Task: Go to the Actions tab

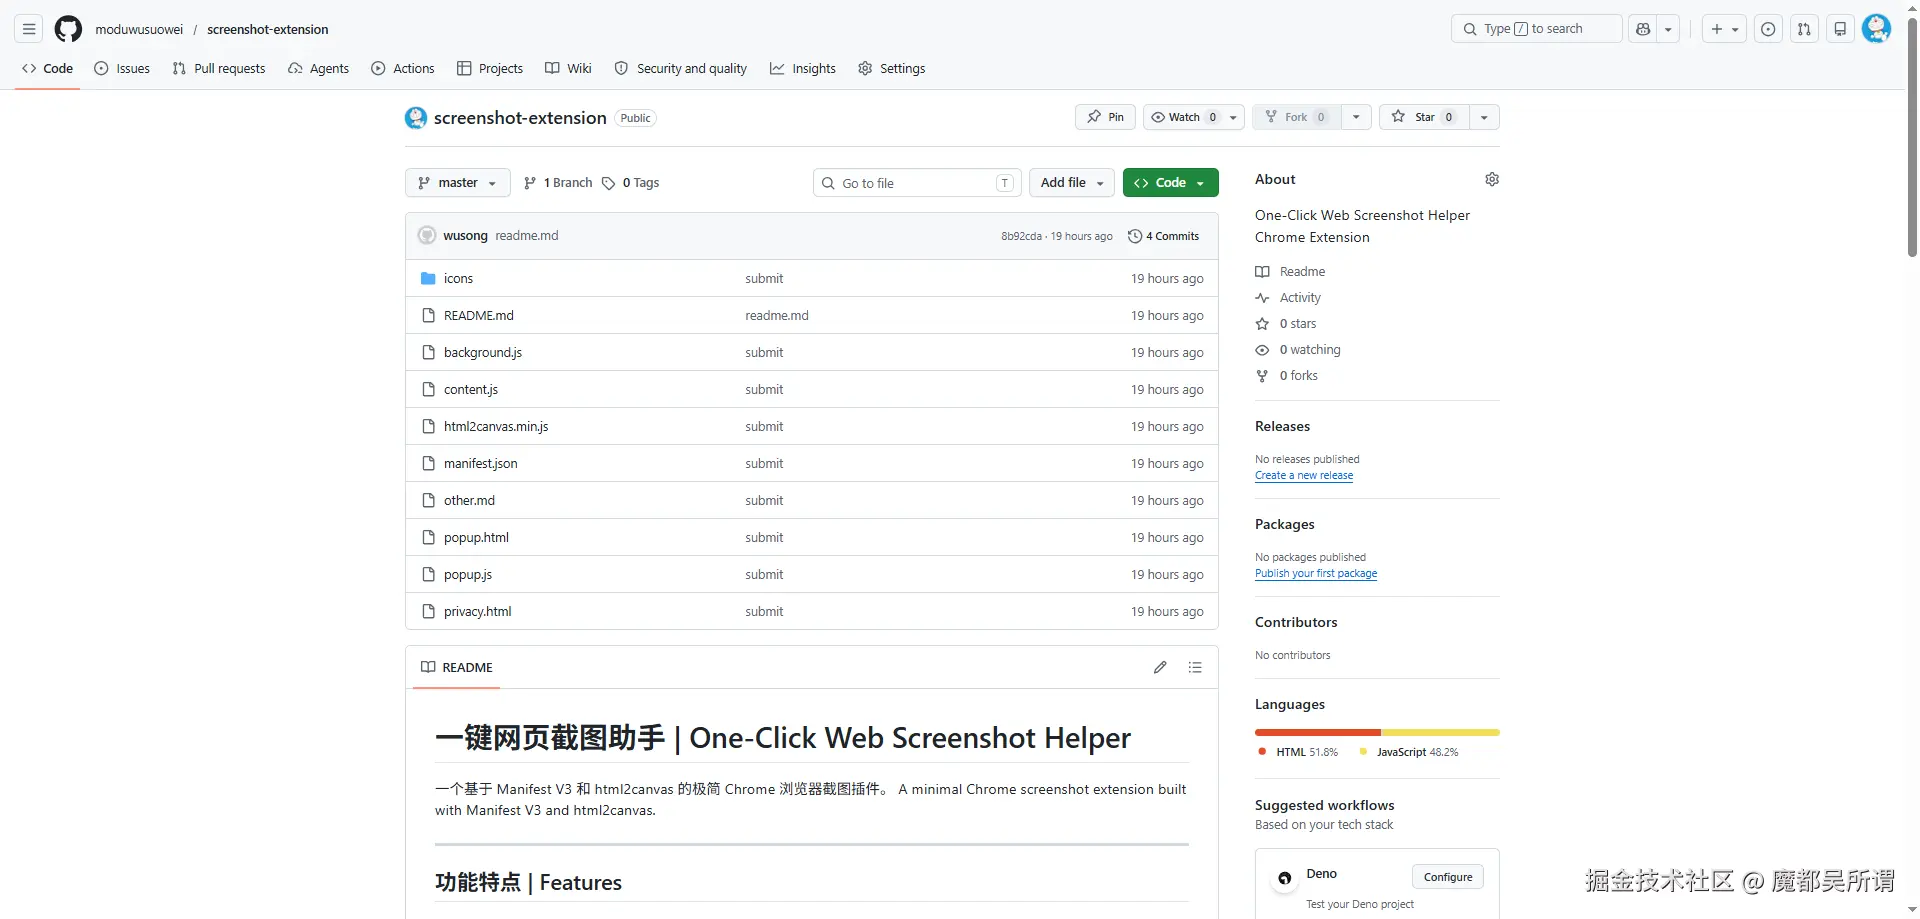Action: pyautogui.click(x=403, y=68)
